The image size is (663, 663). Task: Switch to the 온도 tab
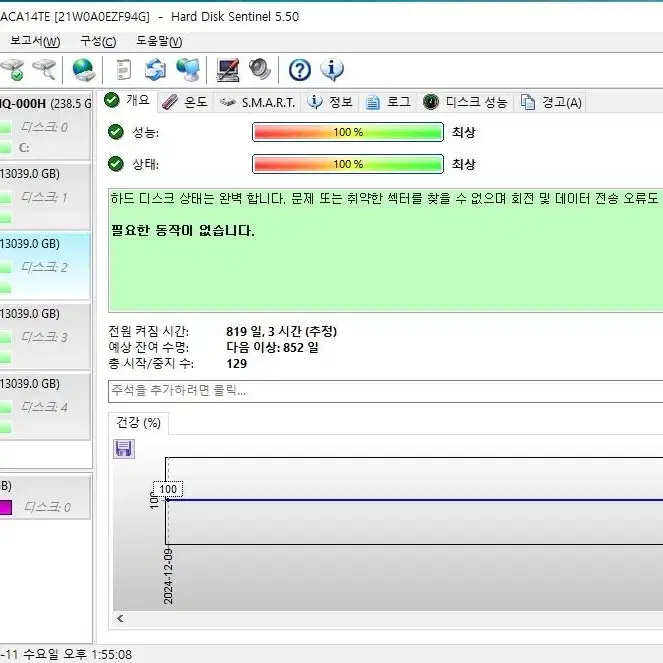[186, 102]
